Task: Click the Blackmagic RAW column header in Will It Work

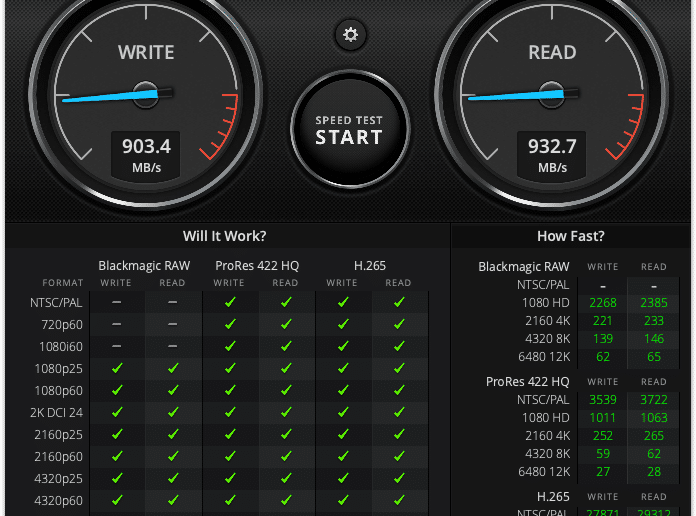Action: click(144, 266)
